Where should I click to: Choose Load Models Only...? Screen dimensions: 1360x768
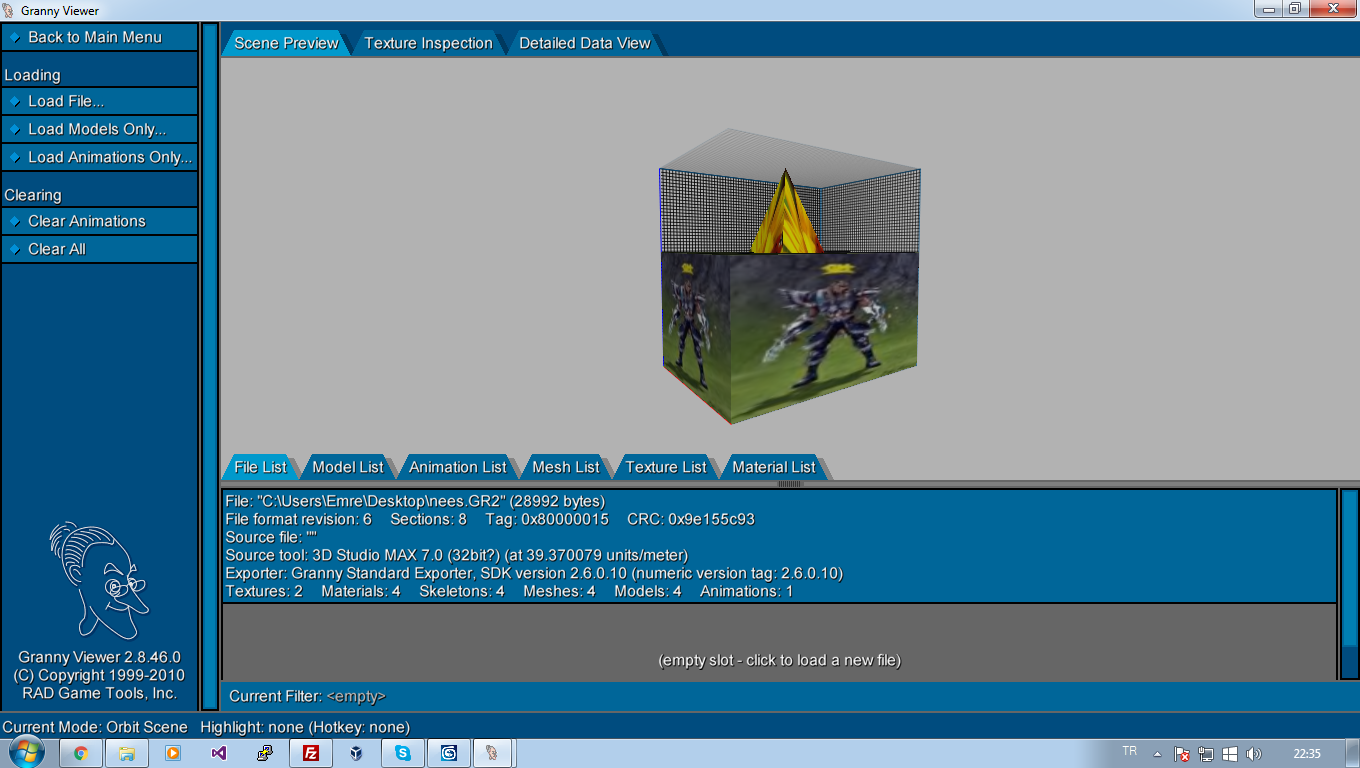(99, 129)
